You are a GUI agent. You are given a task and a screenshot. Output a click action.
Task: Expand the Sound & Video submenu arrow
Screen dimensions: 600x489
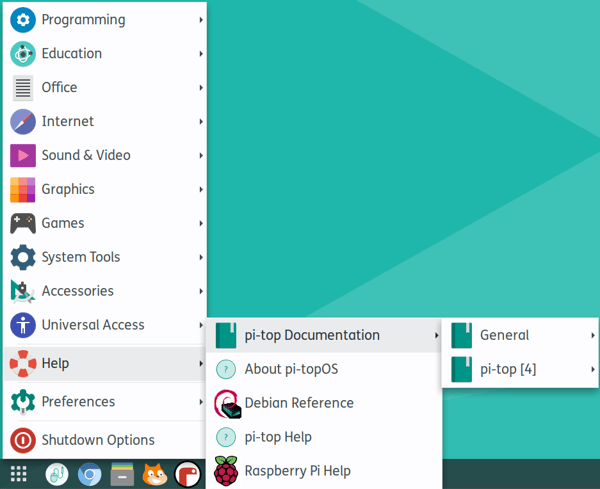(201, 155)
